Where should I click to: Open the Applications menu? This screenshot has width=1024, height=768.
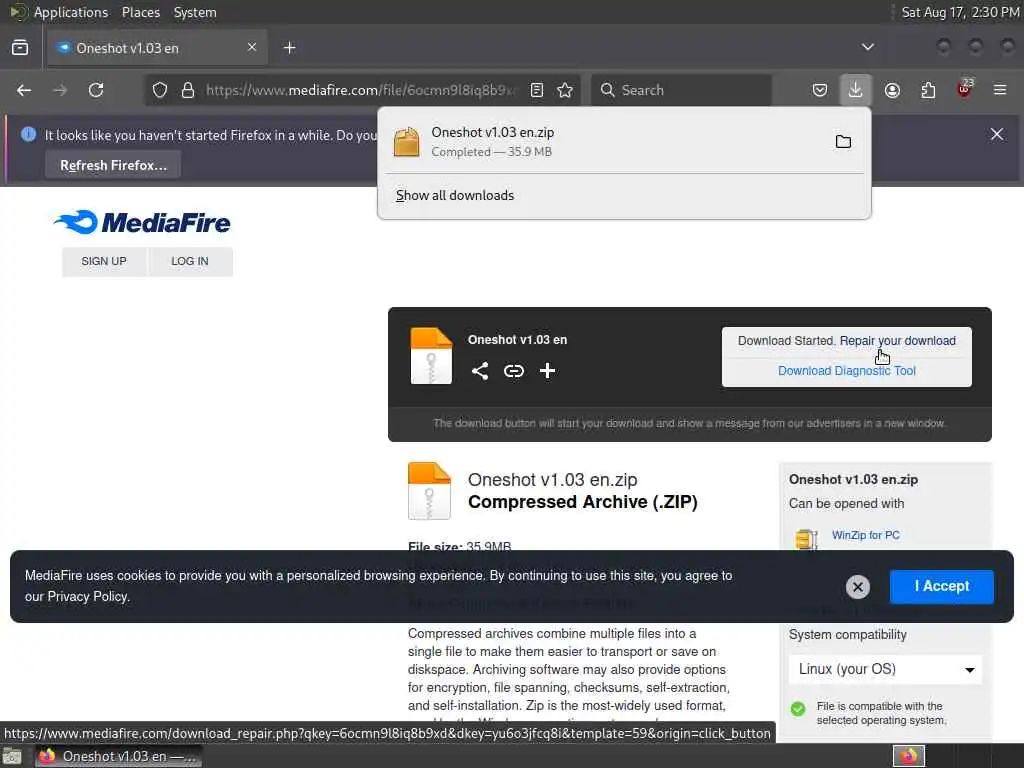click(71, 12)
